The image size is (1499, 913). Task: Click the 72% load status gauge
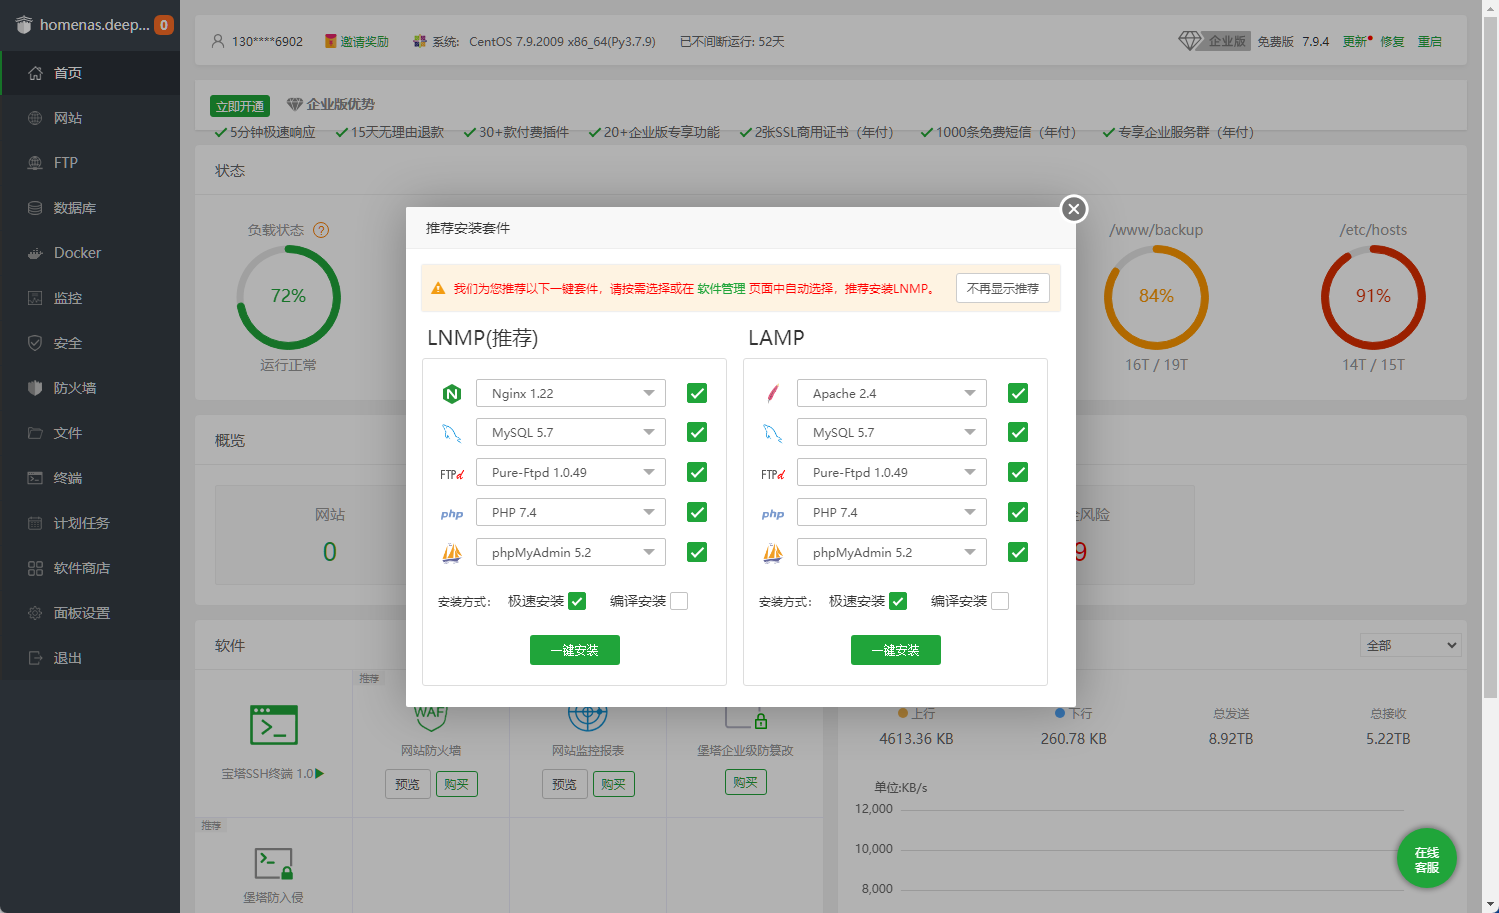point(288,297)
